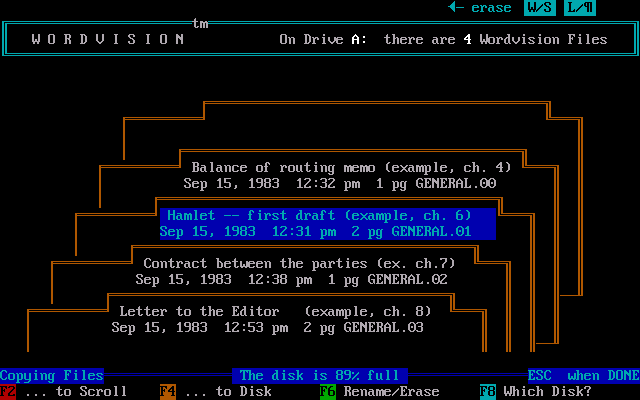
Task: Click the W/S indicator box
Action: [x=540, y=8]
